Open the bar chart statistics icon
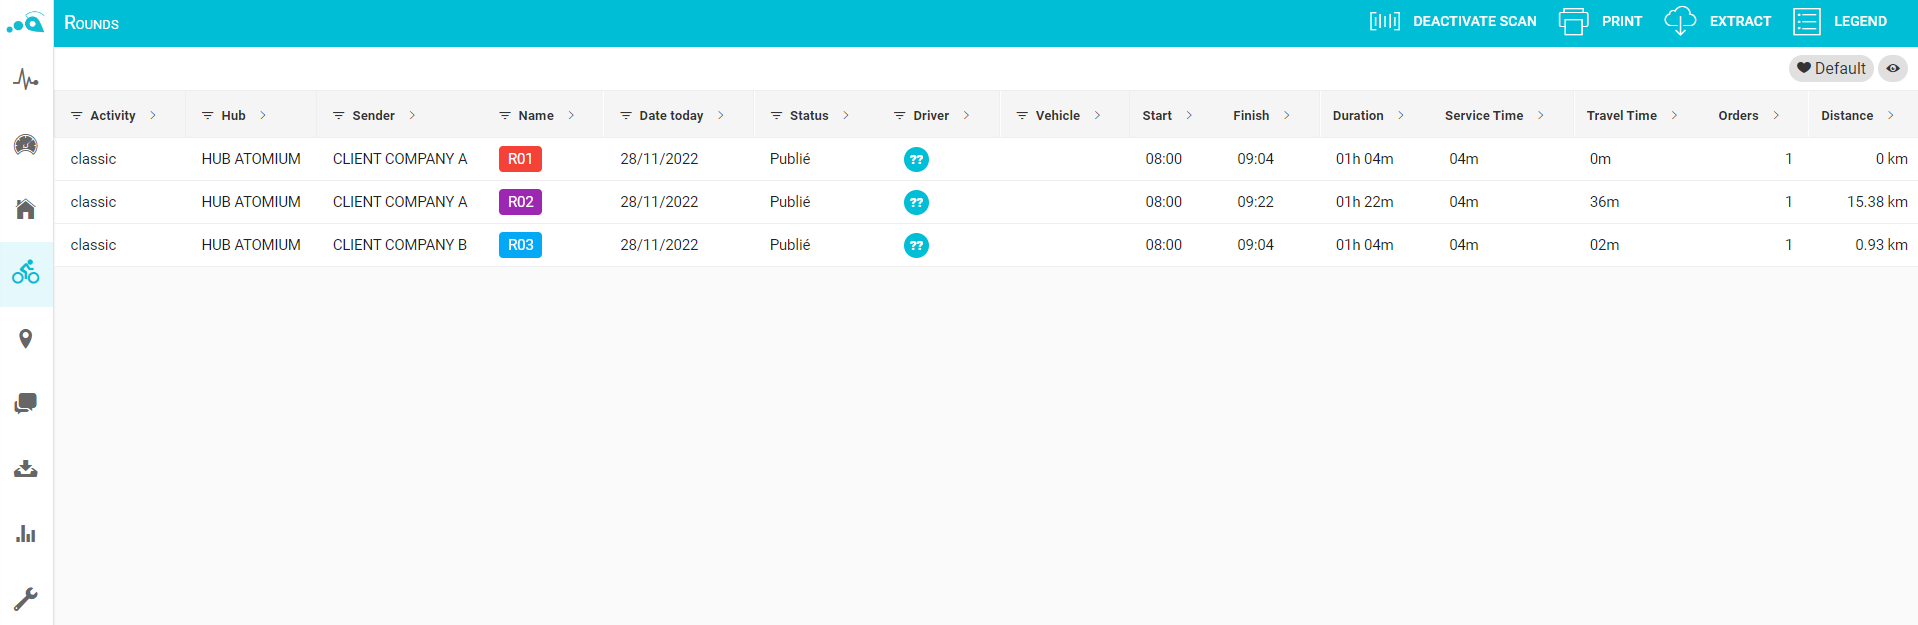This screenshot has width=1918, height=625. point(26,534)
